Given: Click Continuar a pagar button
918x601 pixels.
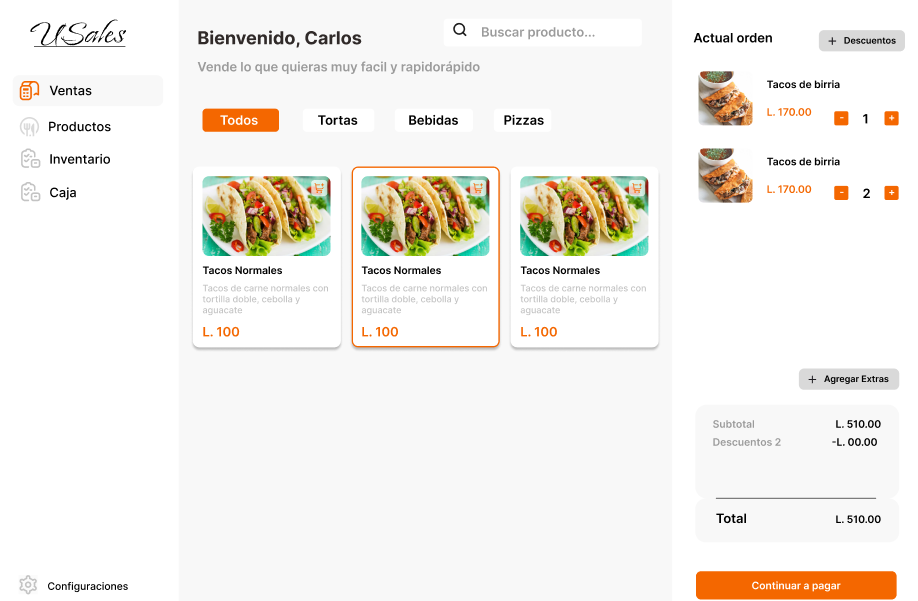Looking at the screenshot, I should pos(796,585).
